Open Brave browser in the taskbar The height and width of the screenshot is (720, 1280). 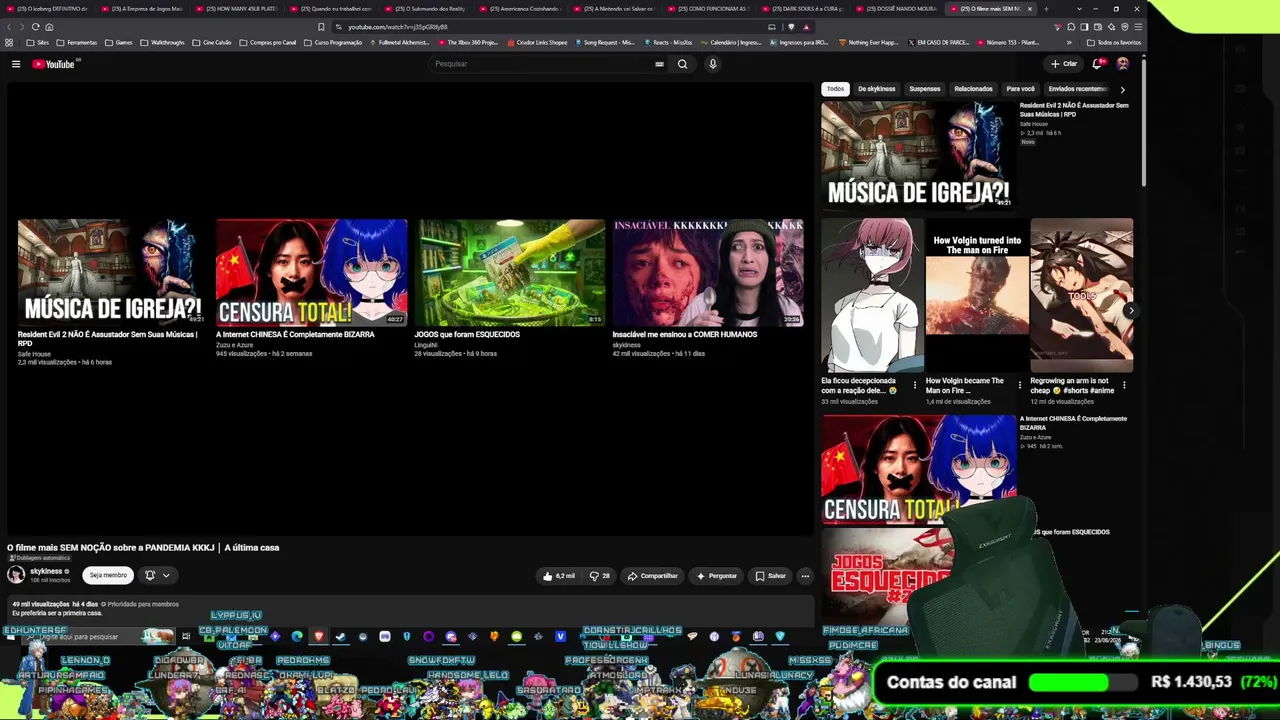click(319, 636)
